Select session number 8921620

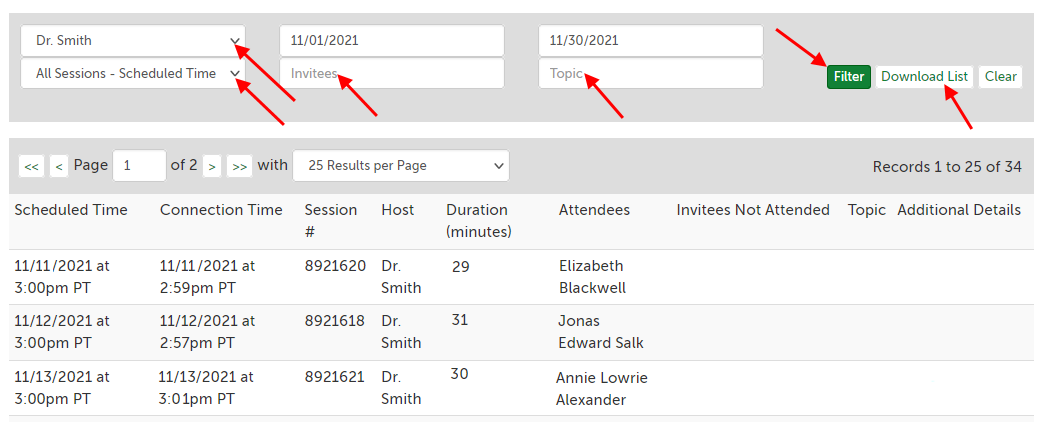tap(335, 266)
